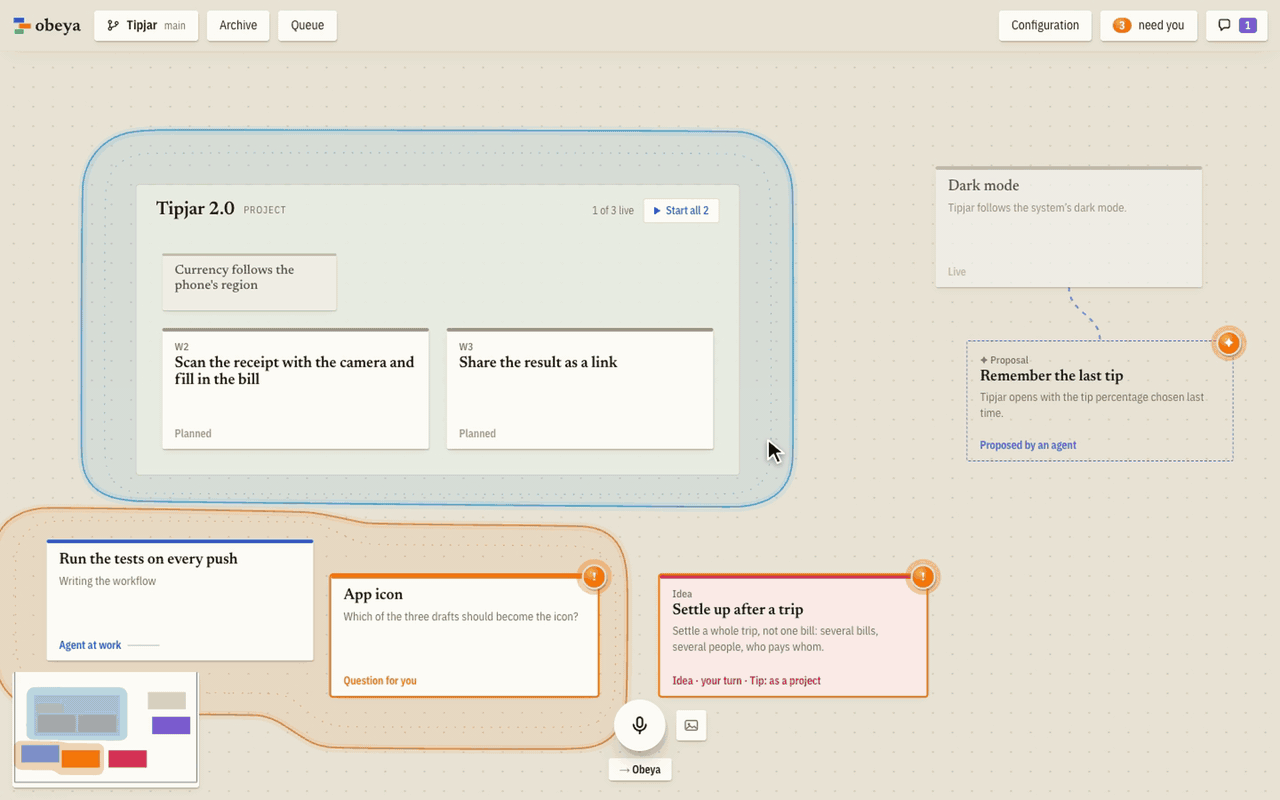Viewport: 1280px width, 800px height.
Task: Show the 3 items that need you
Action: 1148,25
